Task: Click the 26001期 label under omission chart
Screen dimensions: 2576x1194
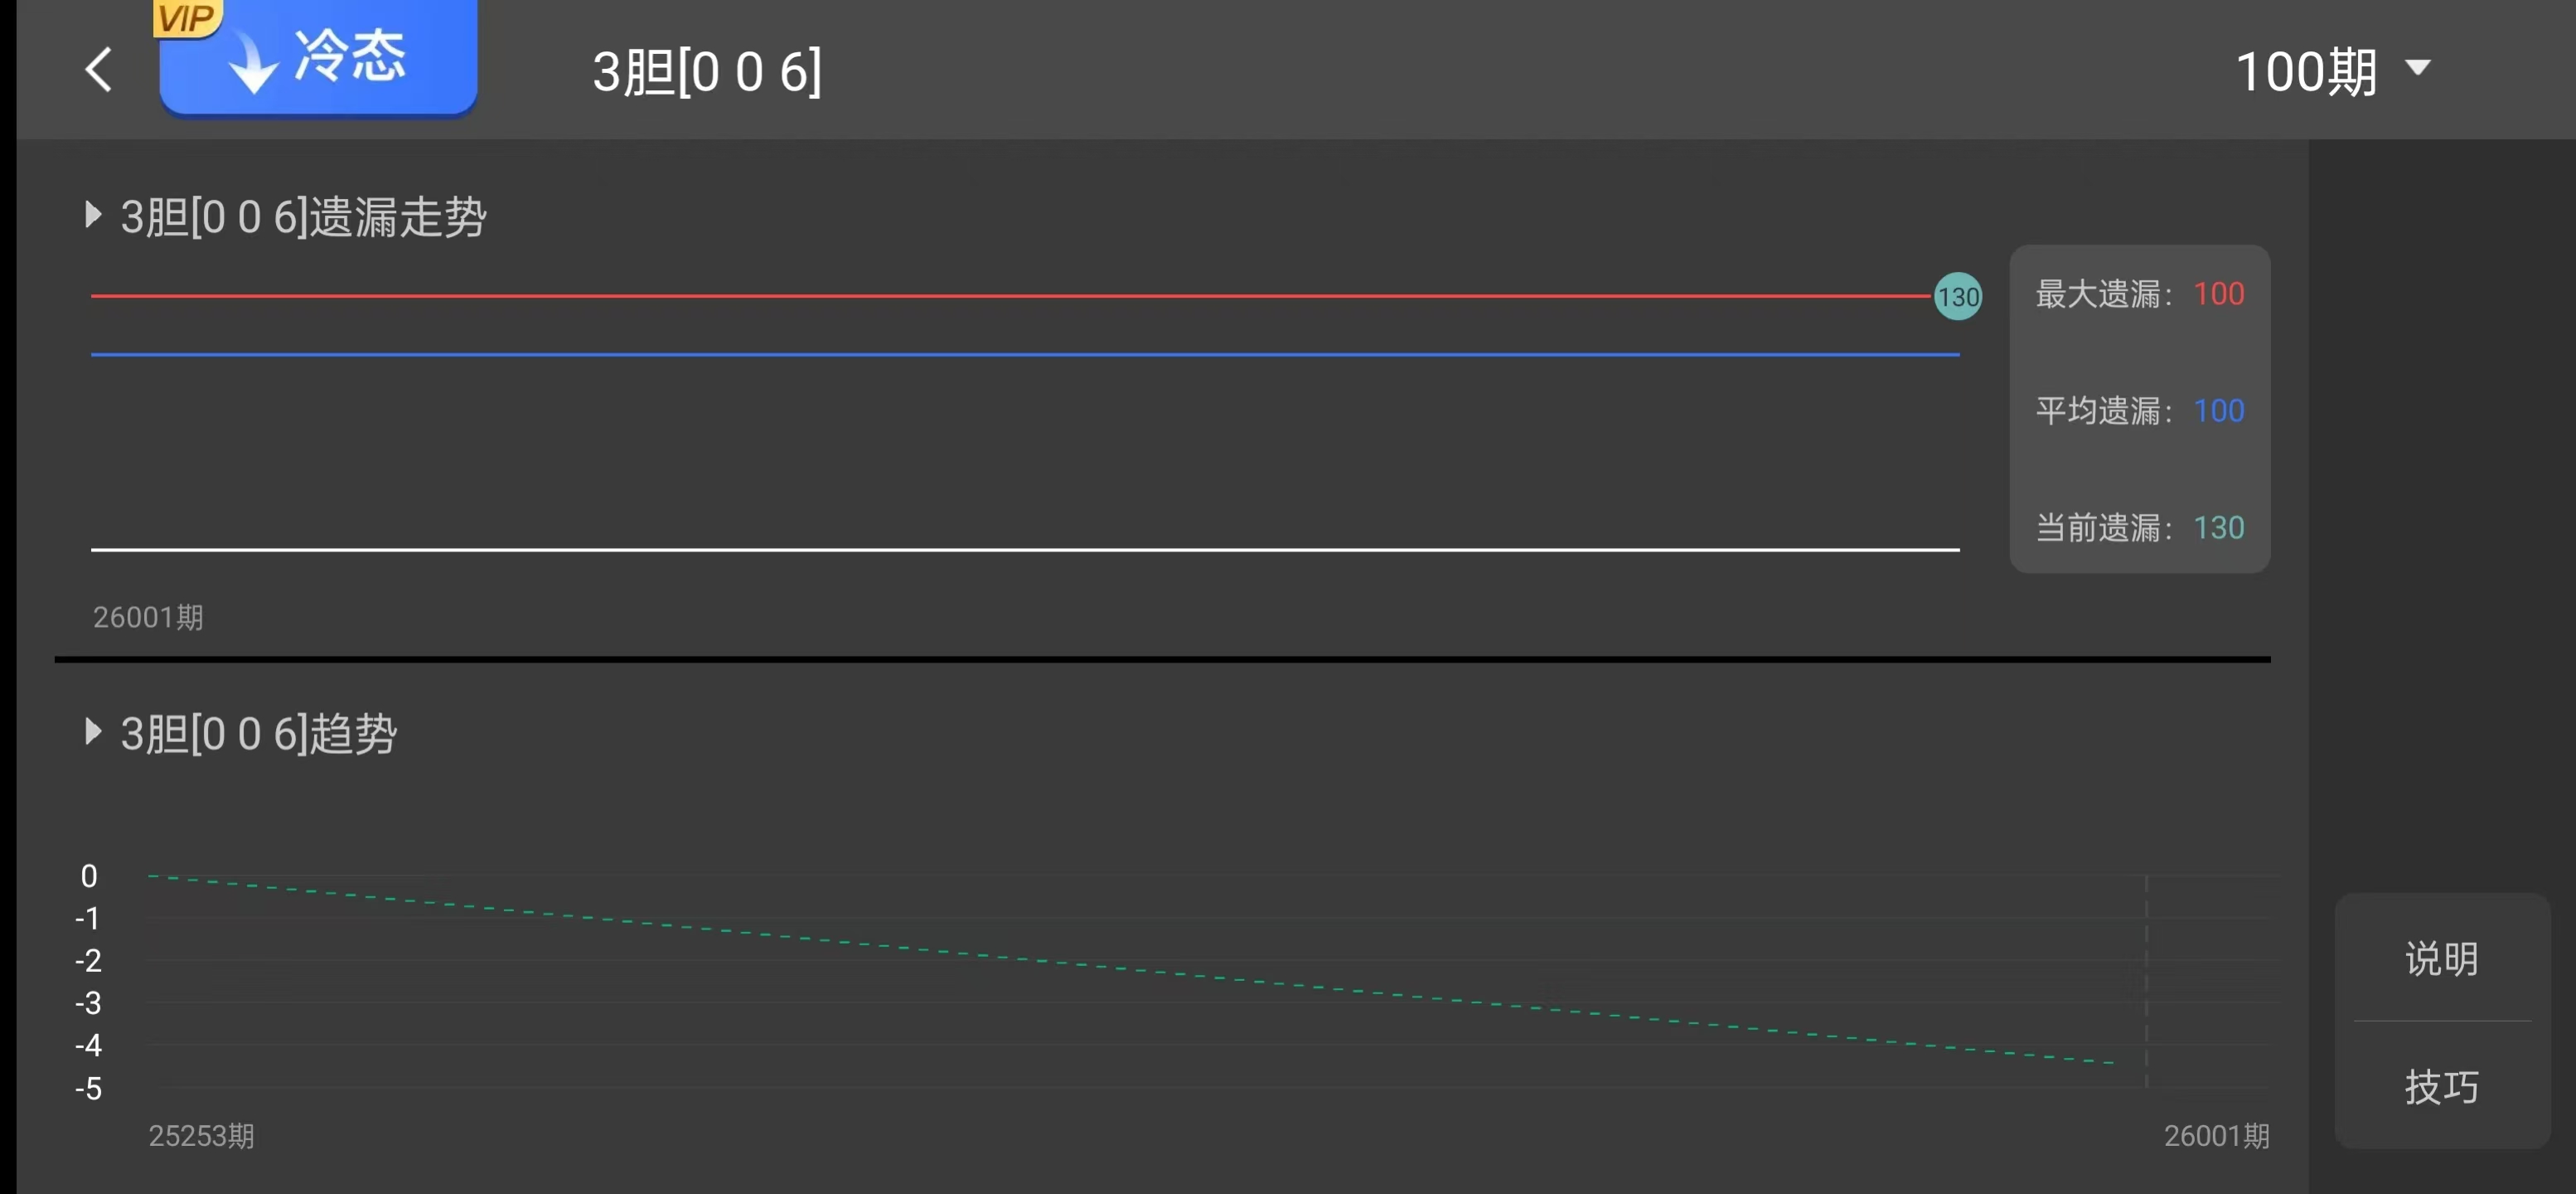Action: 148,617
